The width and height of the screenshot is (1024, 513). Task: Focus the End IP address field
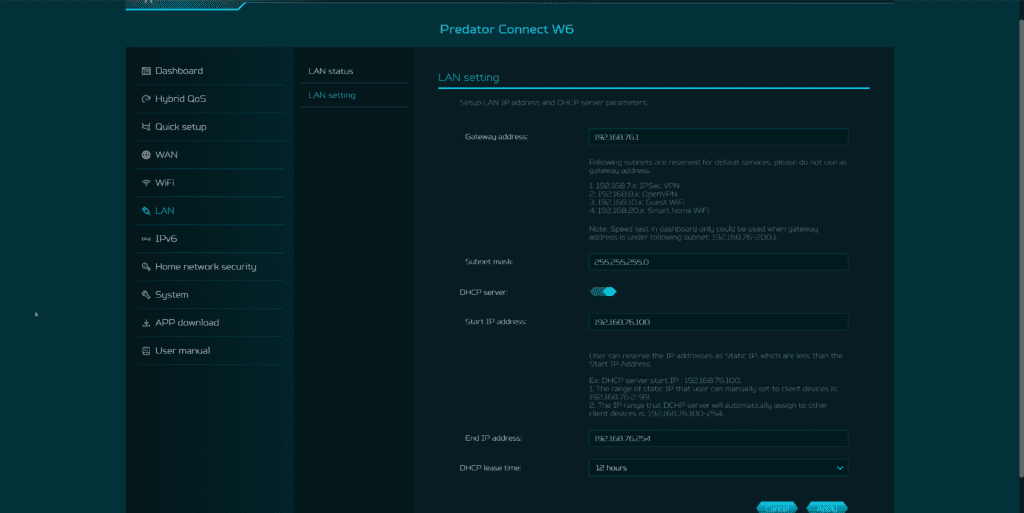coord(718,438)
